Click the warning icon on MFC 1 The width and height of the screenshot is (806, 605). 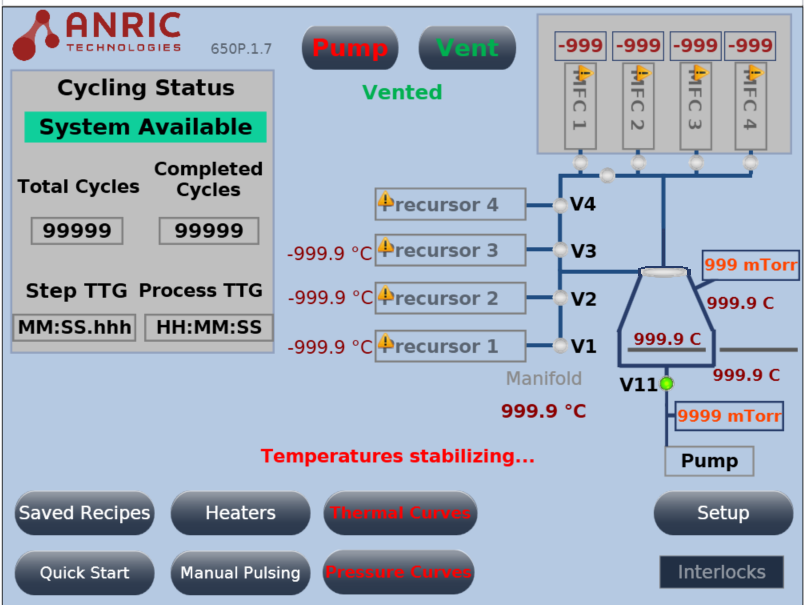point(585,73)
